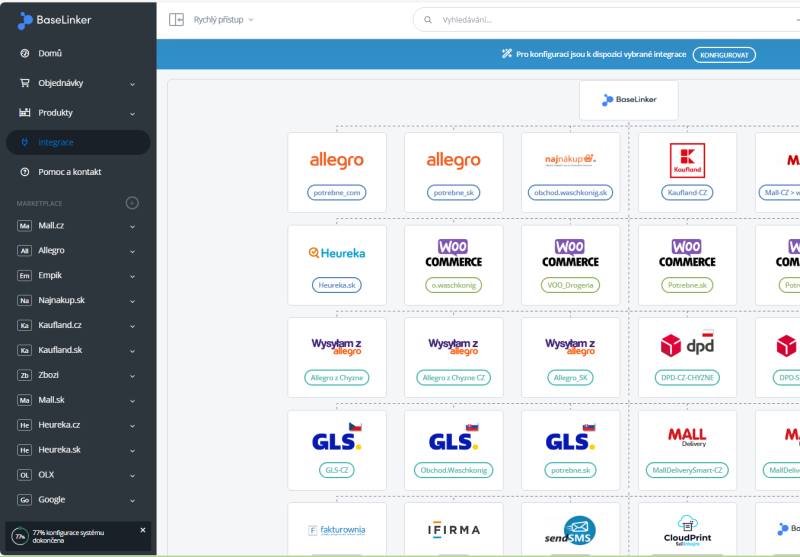Click the Allegro z Chyzne CZ label
The width and height of the screenshot is (800, 557).
click(454, 378)
